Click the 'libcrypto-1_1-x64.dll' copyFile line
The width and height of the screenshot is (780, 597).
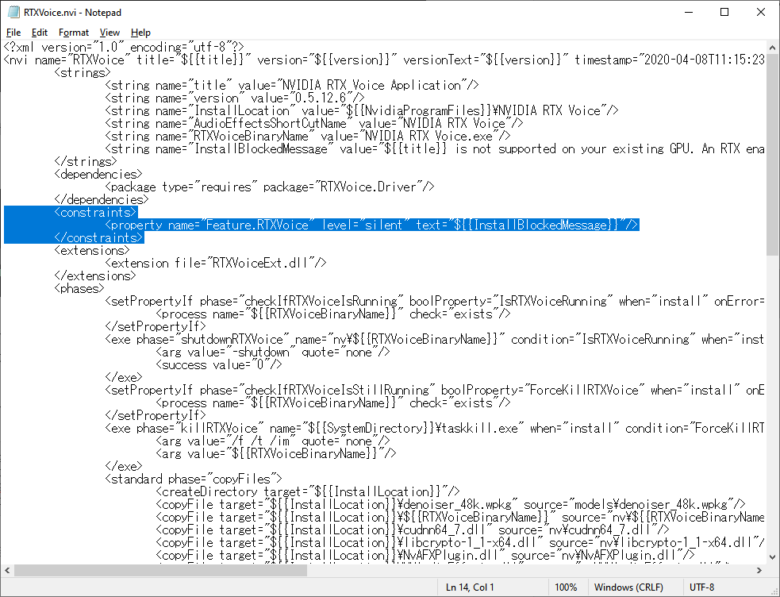460,543
